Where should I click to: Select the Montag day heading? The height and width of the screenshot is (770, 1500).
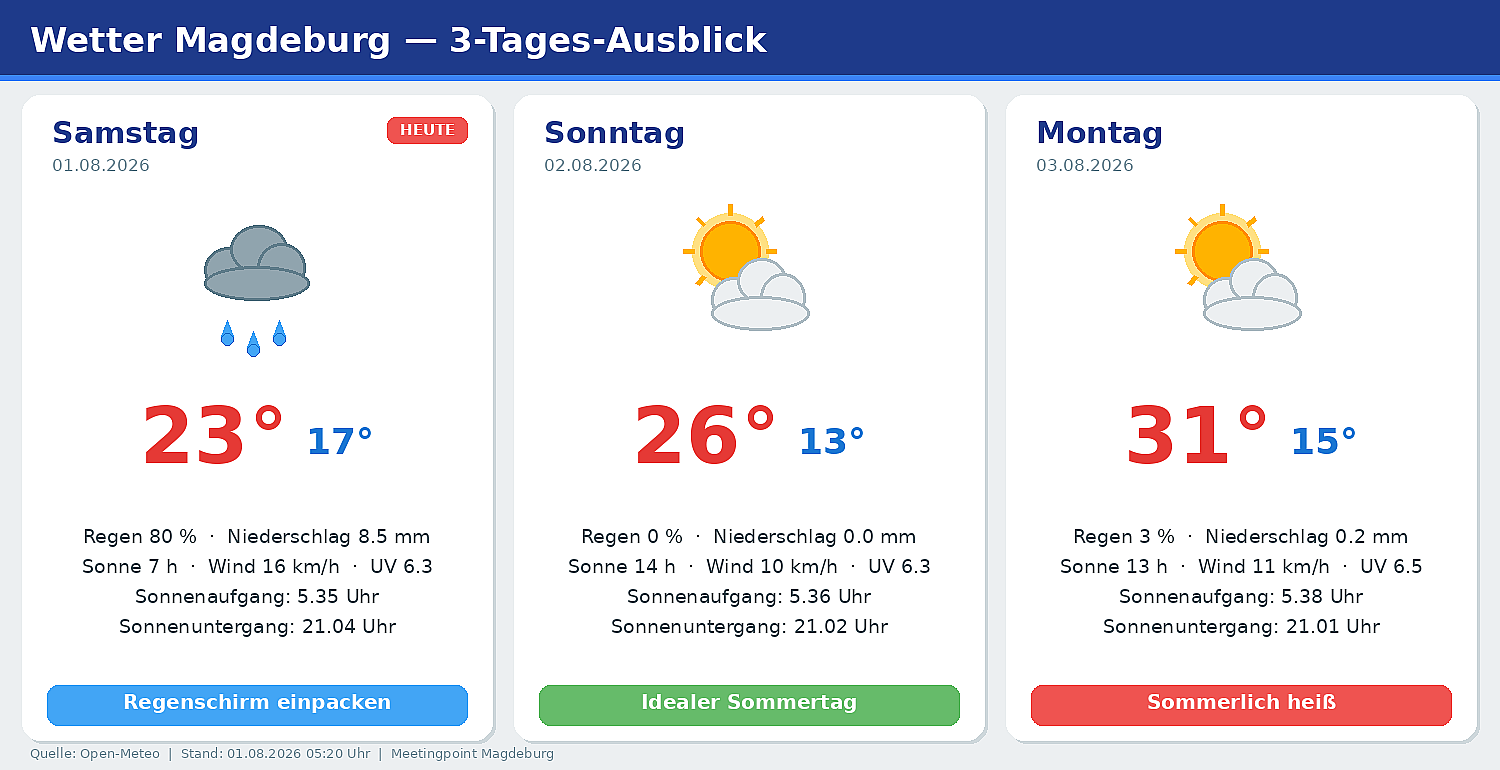coord(1099,133)
